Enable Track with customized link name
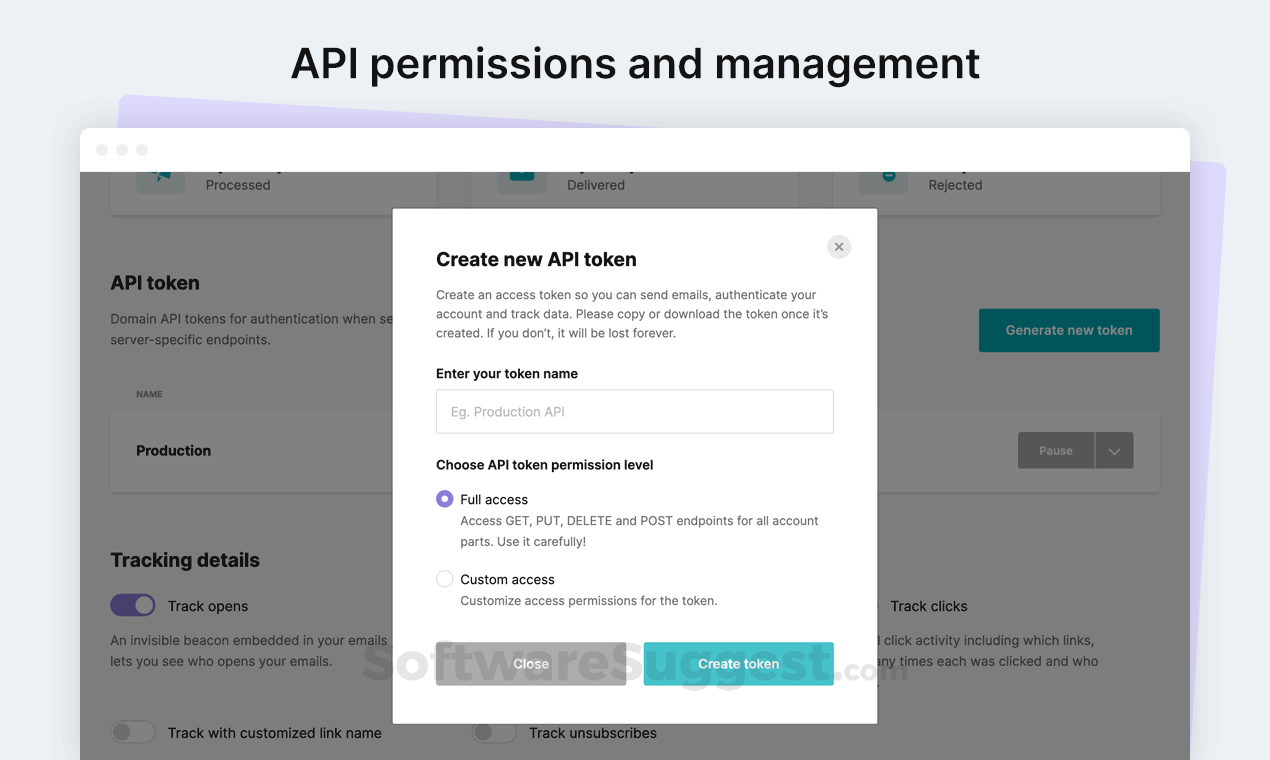This screenshot has height=760, width=1270. [x=133, y=732]
